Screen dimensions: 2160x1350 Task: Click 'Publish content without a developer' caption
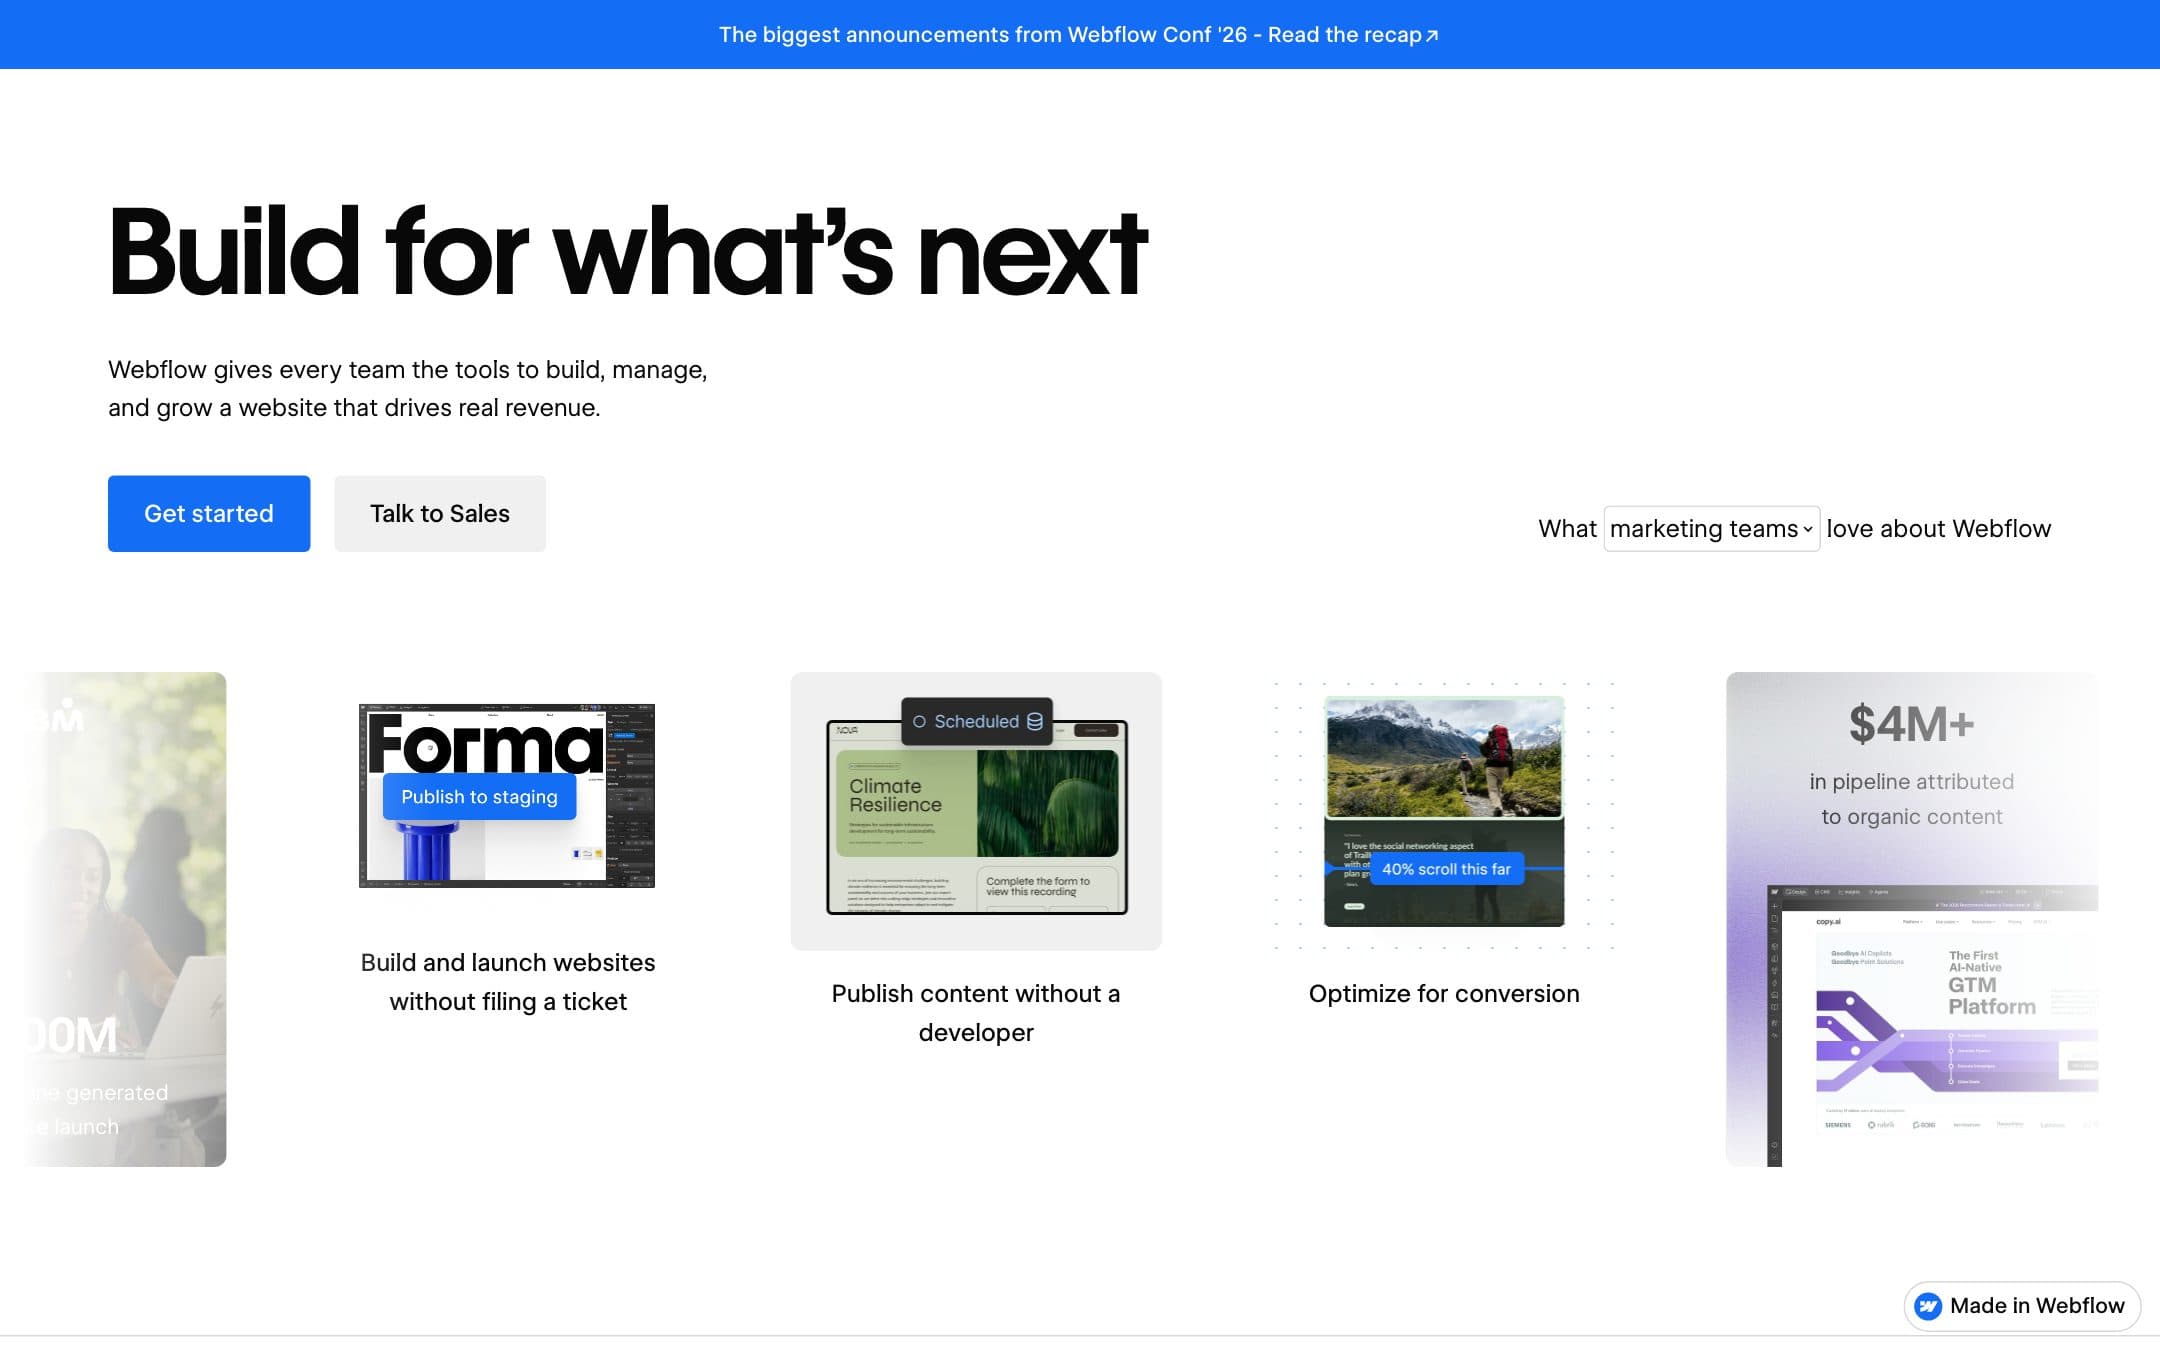976,1012
